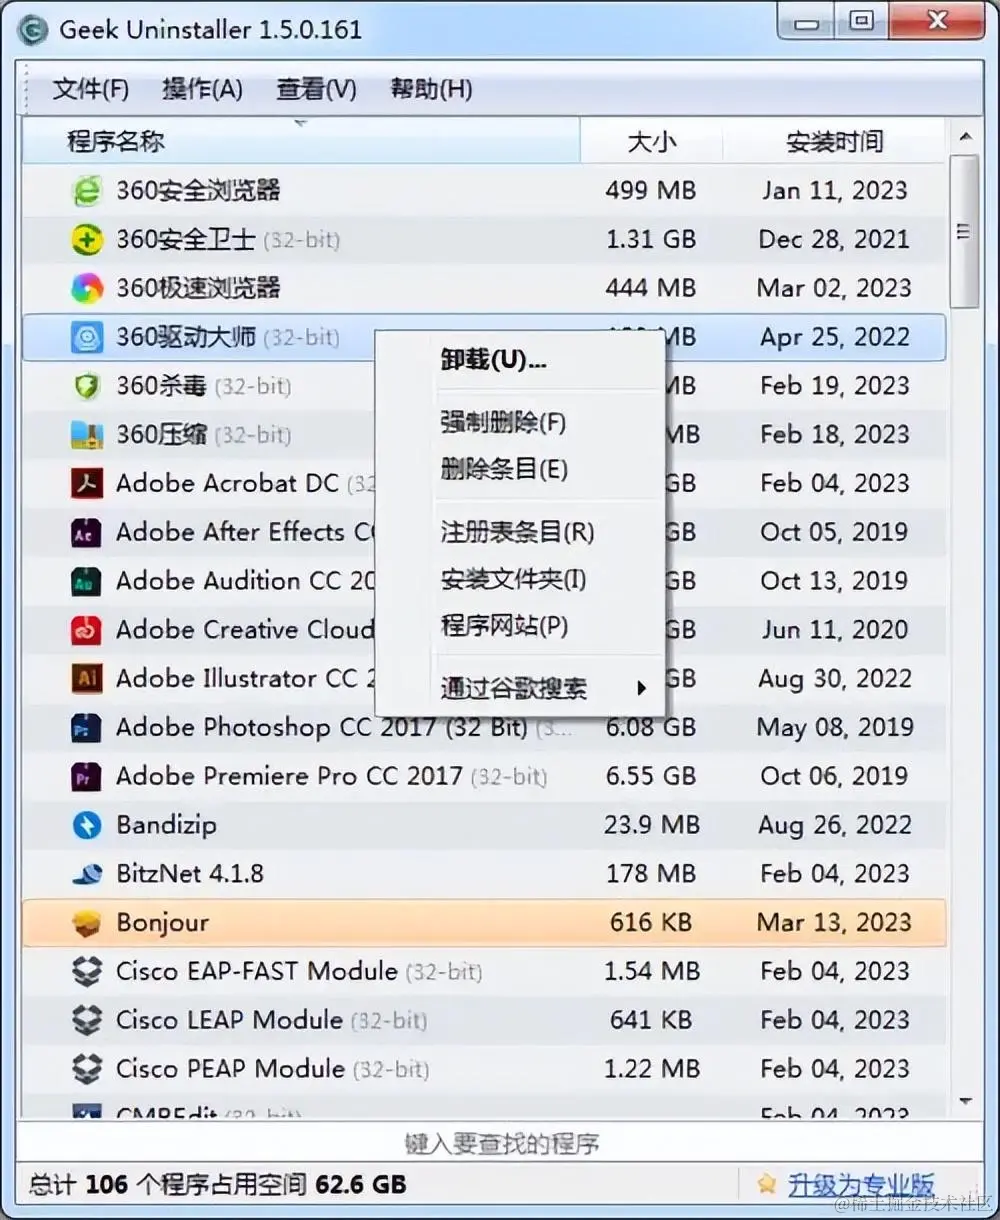Sort by 程序名称 column header
1000x1220 pixels.
coord(300,141)
